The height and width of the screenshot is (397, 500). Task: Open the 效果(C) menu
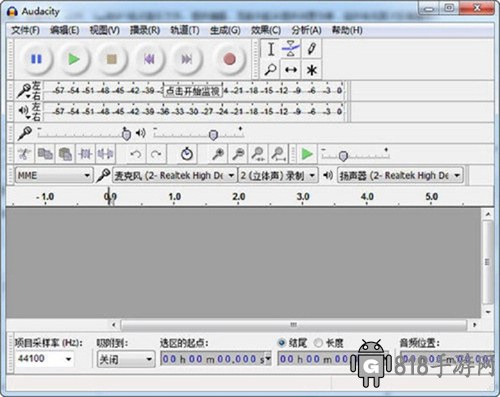click(x=266, y=30)
